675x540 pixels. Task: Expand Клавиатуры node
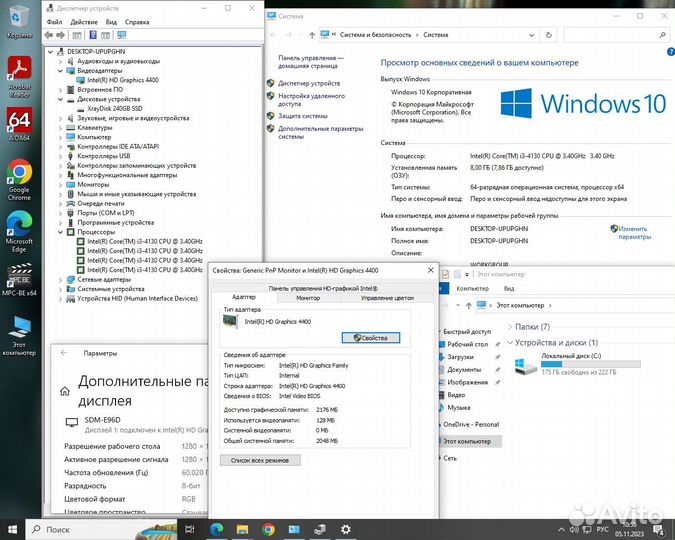pyautogui.click(x=60, y=128)
